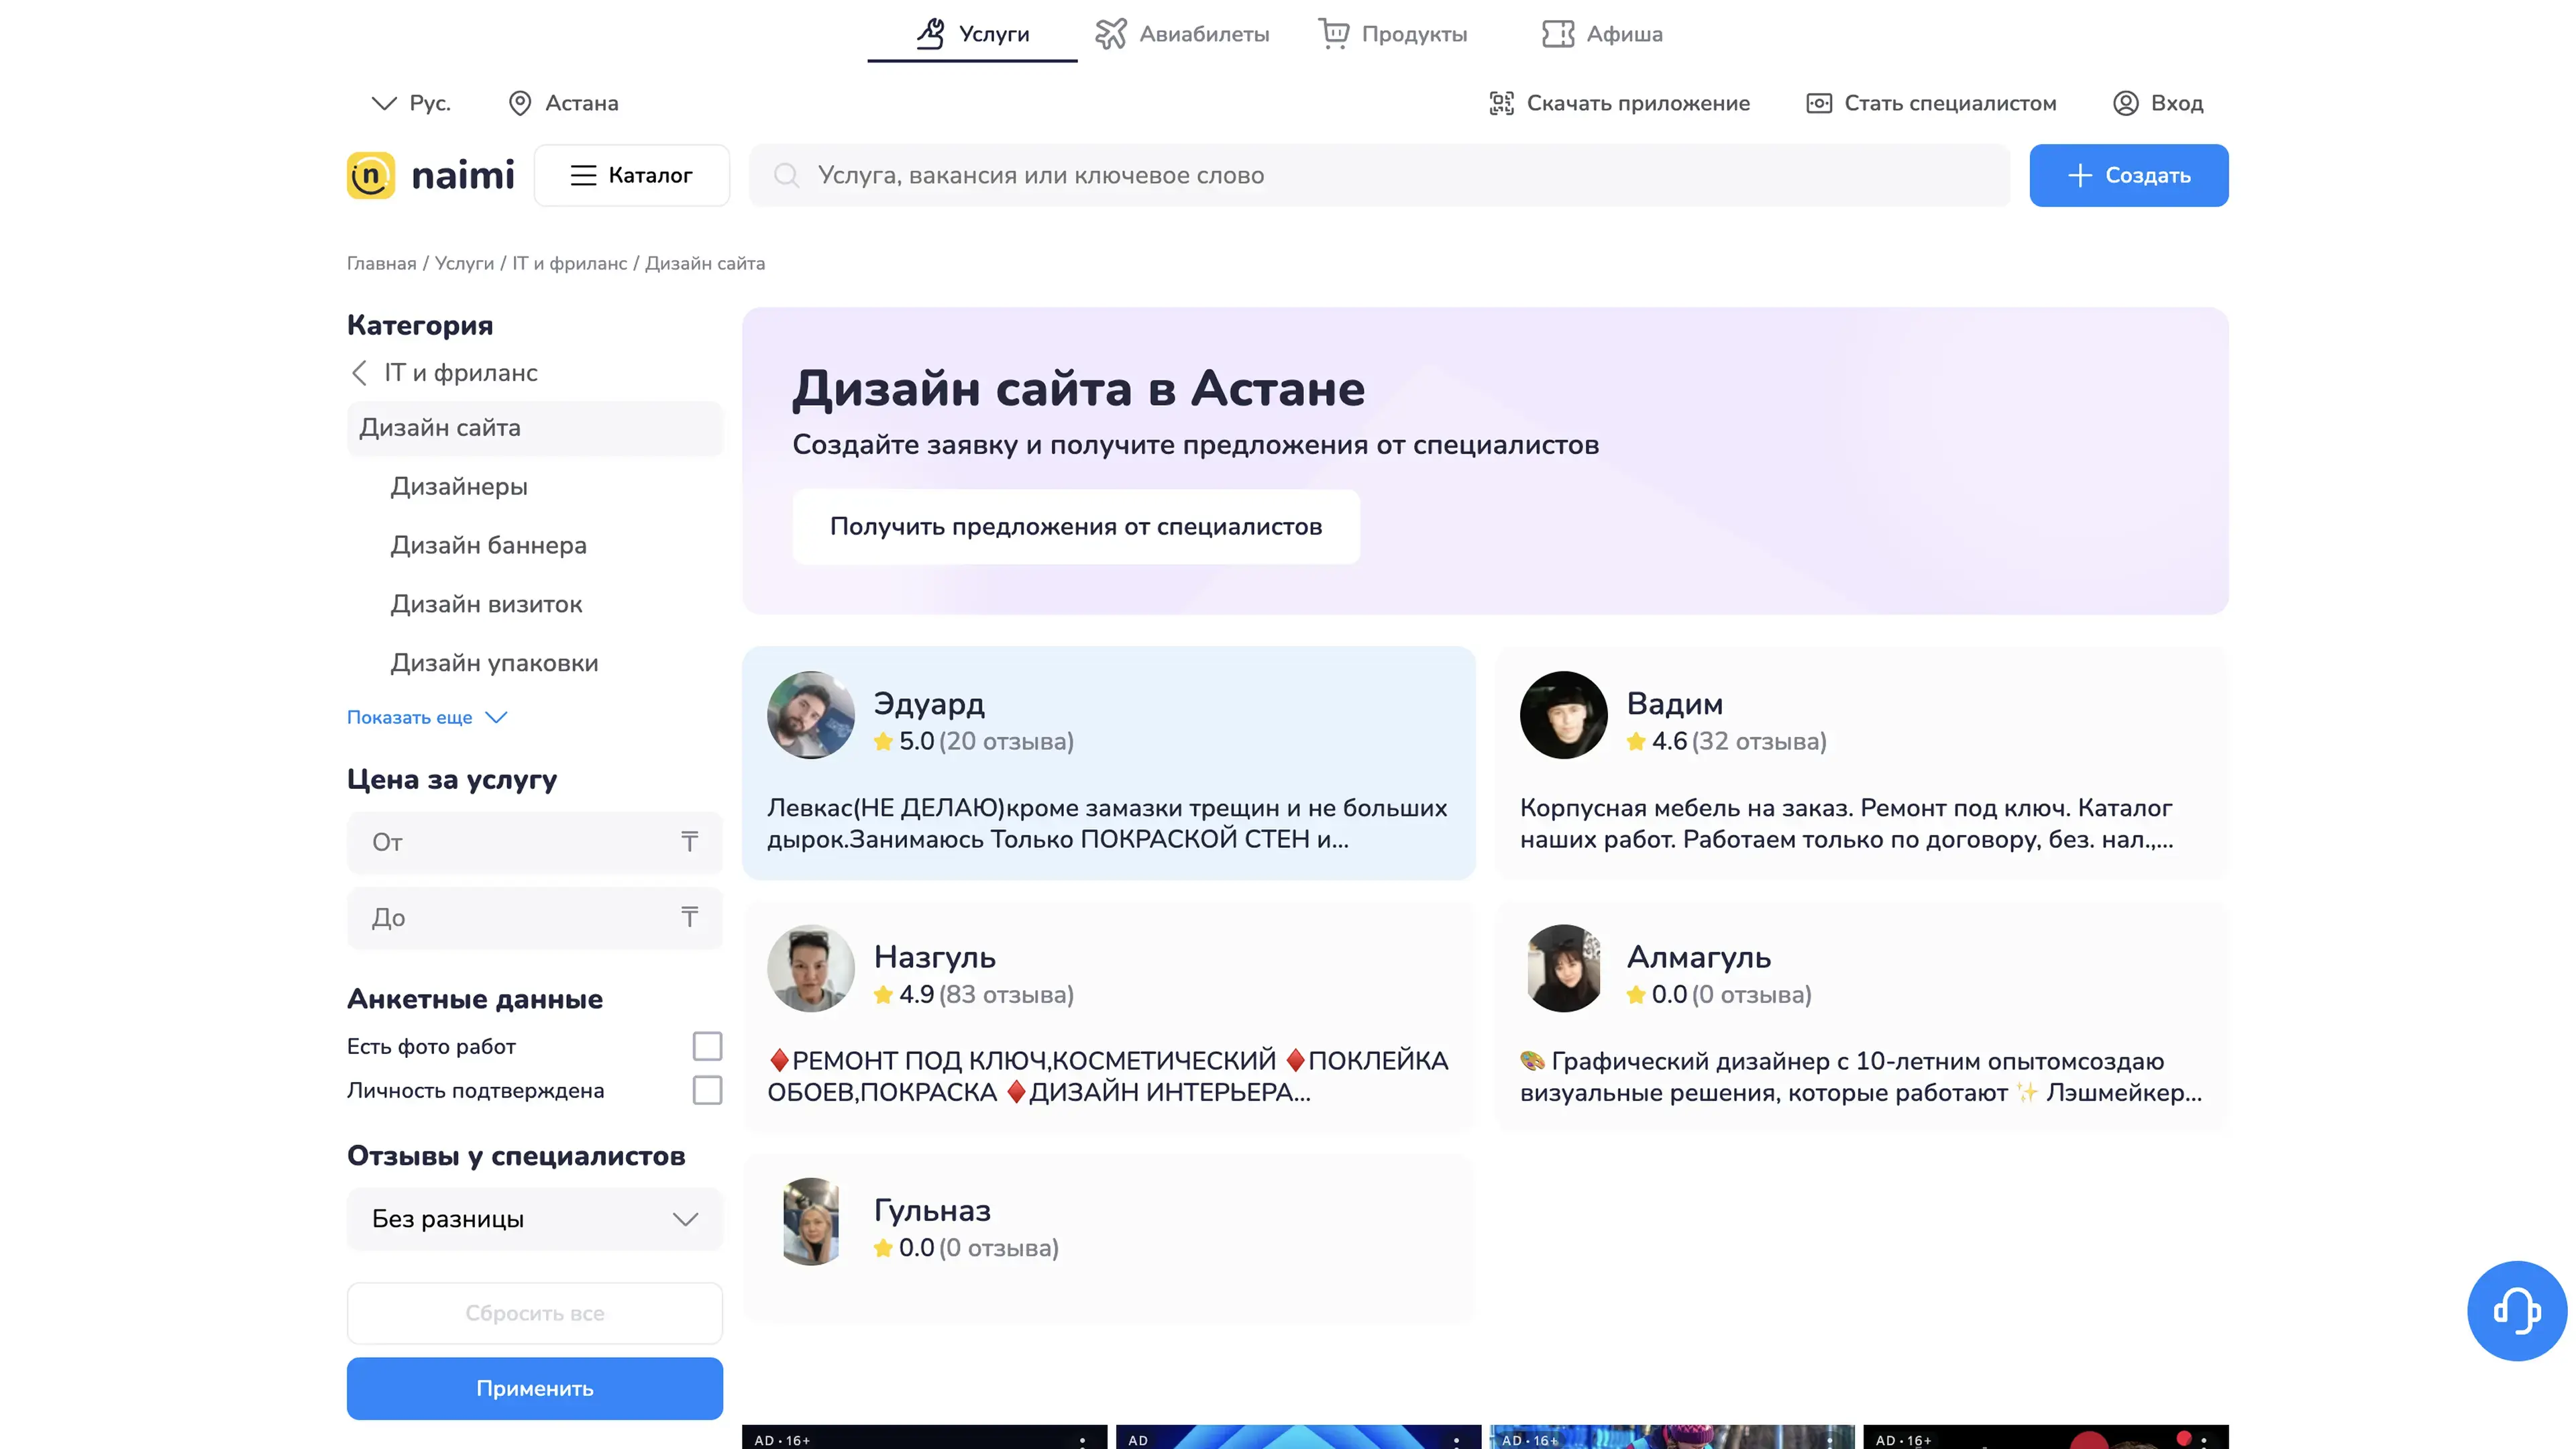The height and width of the screenshot is (1449, 2576).
Task: Click the Astana location pin icon
Action: pos(519,103)
